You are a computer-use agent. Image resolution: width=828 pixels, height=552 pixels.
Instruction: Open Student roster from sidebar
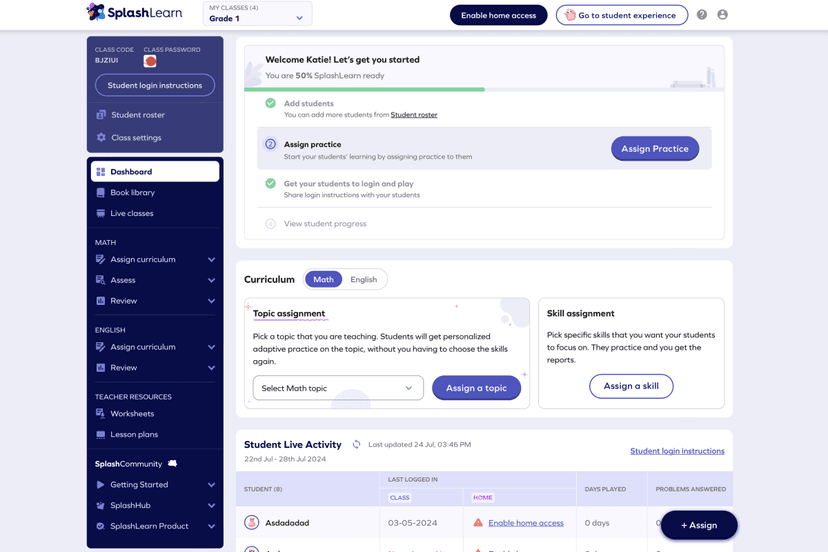(x=137, y=115)
